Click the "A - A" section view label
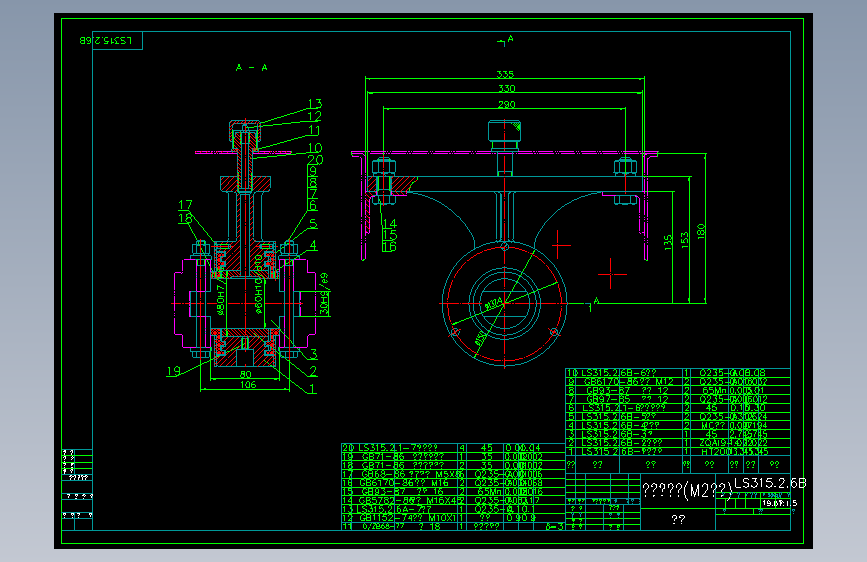This screenshot has width=867, height=562. click(252, 67)
